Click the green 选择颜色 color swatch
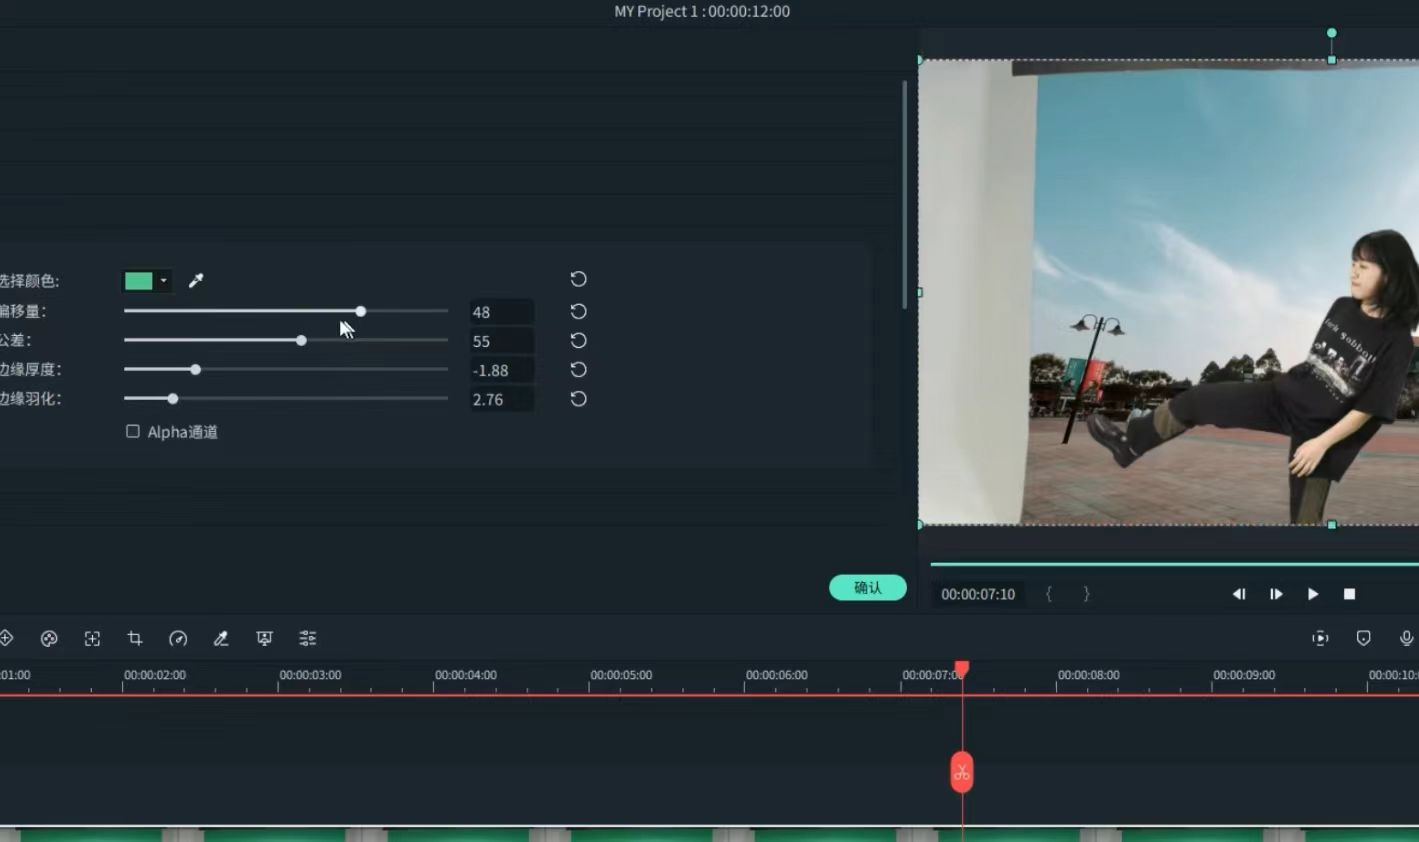The image size is (1419, 842). click(139, 281)
